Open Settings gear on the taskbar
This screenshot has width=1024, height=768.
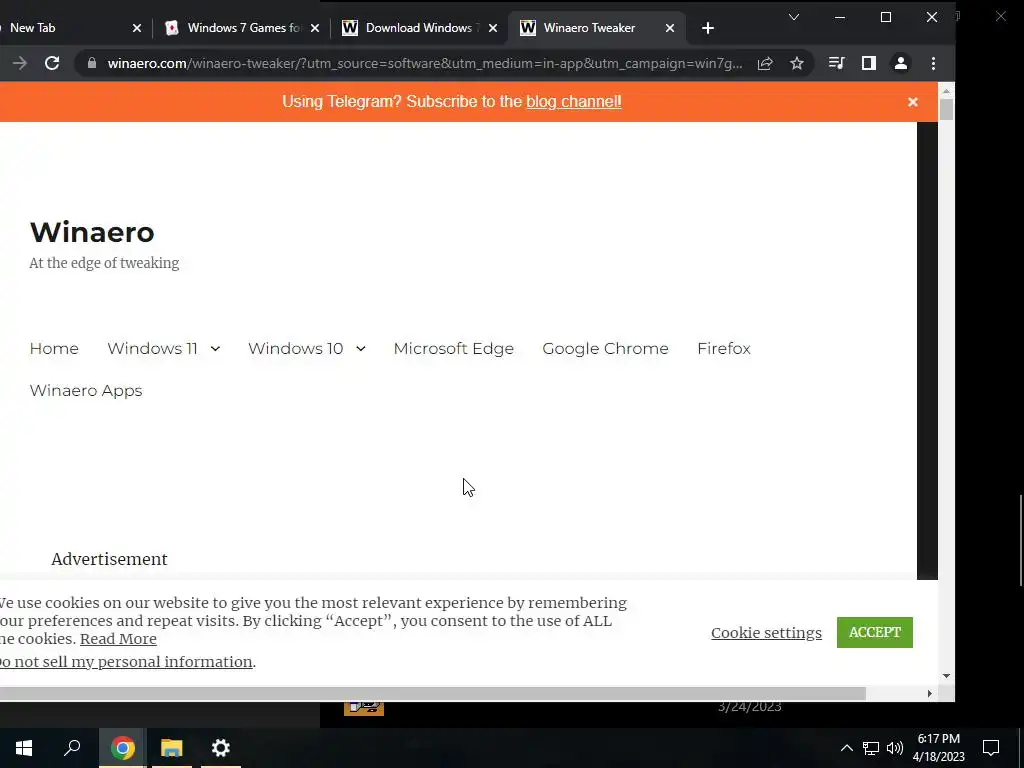[x=221, y=748]
